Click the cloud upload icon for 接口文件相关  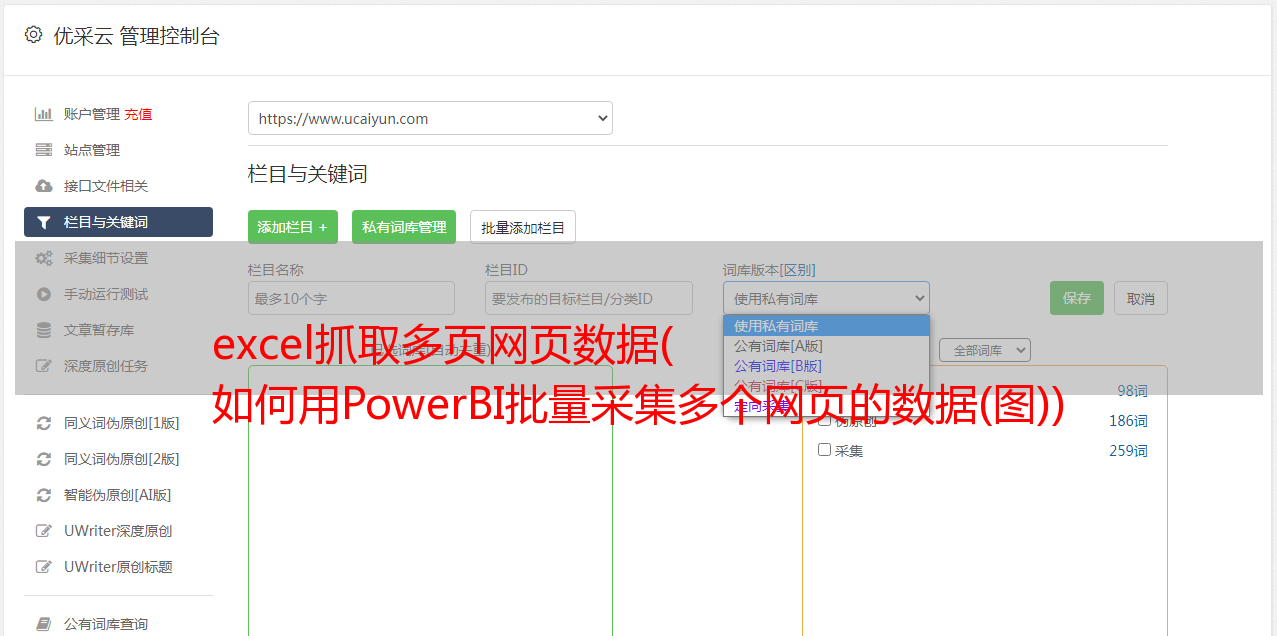tap(44, 186)
